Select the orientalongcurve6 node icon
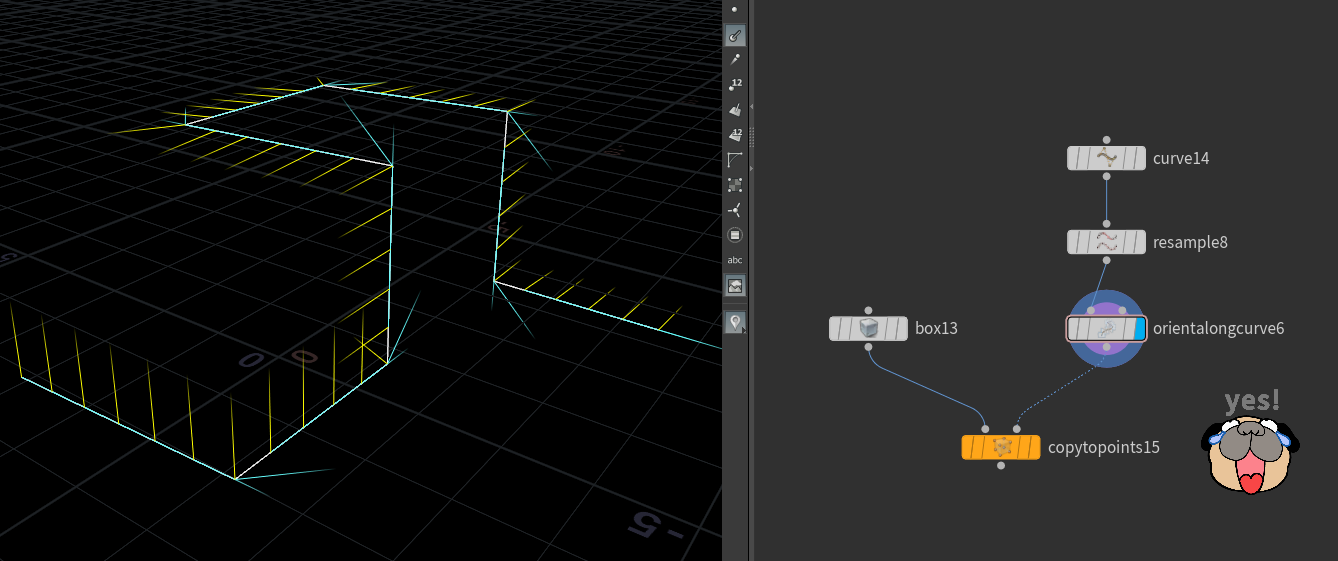Image resolution: width=1338 pixels, height=561 pixels. point(1106,328)
